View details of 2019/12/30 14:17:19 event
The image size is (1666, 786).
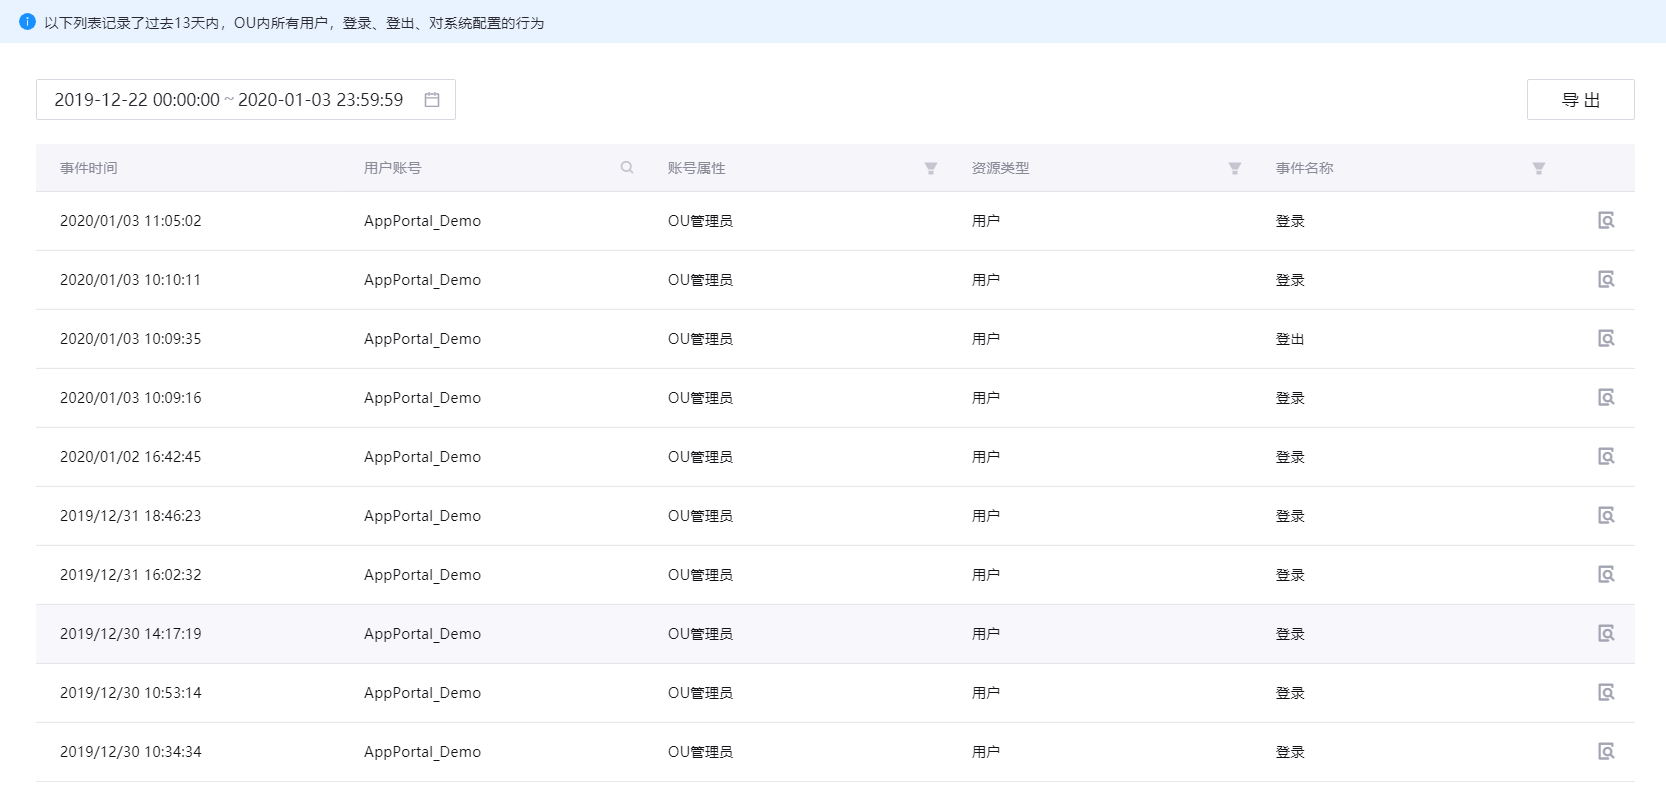(x=1606, y=633)
